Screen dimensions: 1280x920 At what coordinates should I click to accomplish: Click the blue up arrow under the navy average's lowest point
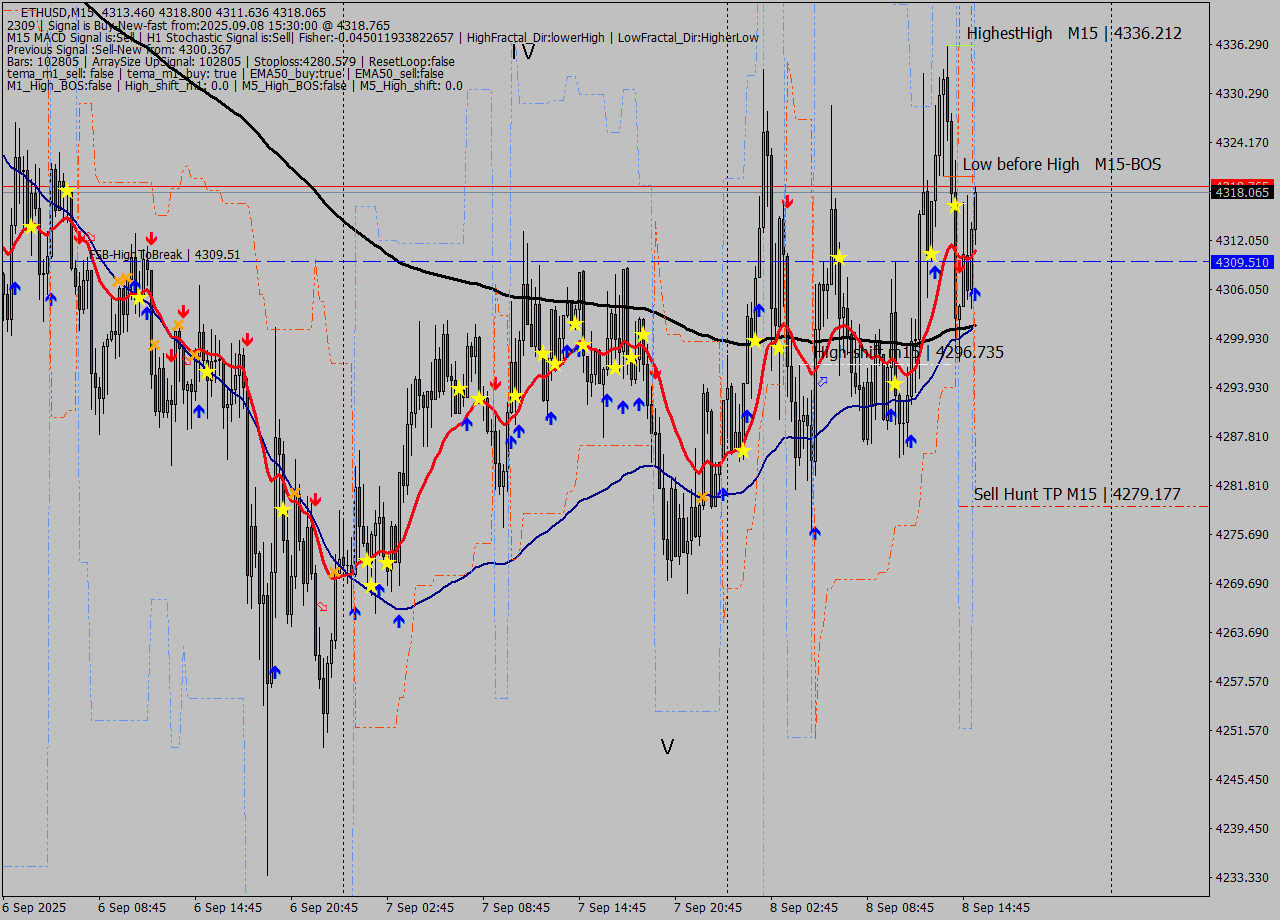coord(399,621)
